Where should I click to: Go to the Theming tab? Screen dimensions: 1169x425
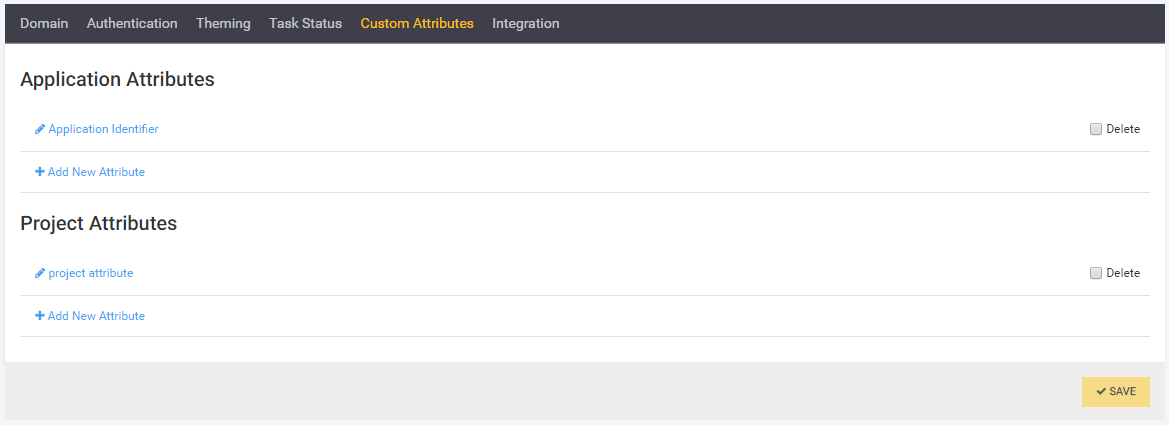pyautogui.click(x=223, y=23)
